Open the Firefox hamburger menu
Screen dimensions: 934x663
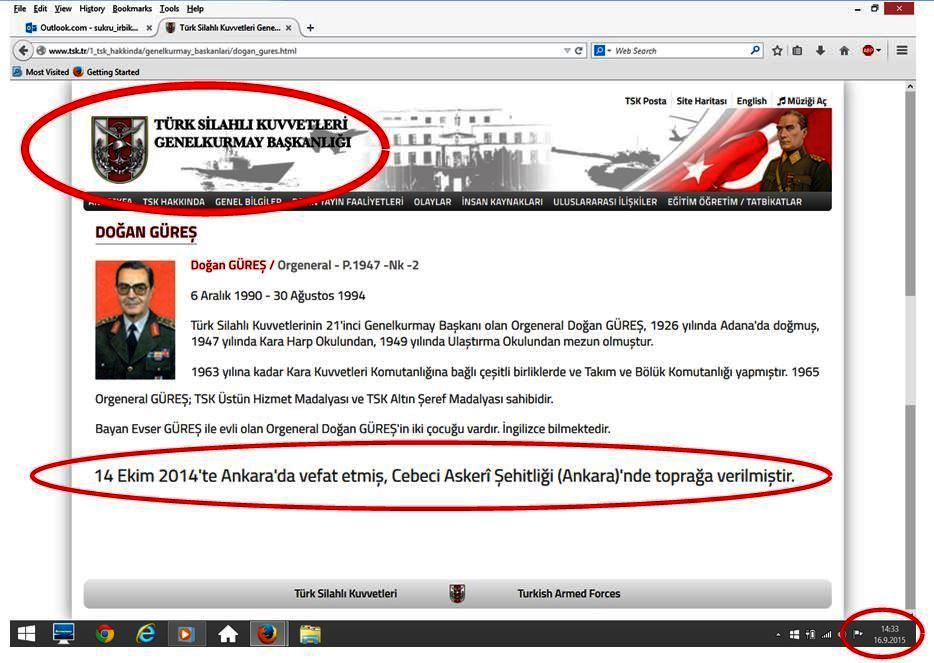[902, 51]
